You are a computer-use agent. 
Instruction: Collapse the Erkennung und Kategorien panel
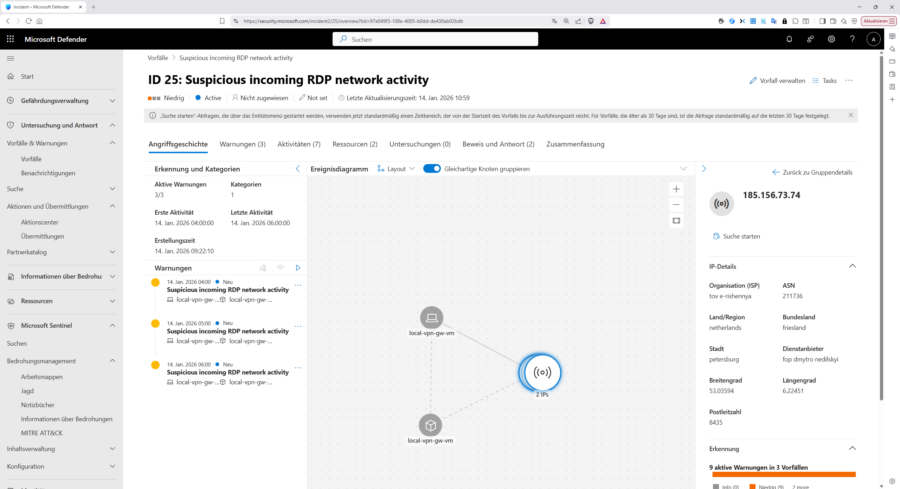coord(297,169)
